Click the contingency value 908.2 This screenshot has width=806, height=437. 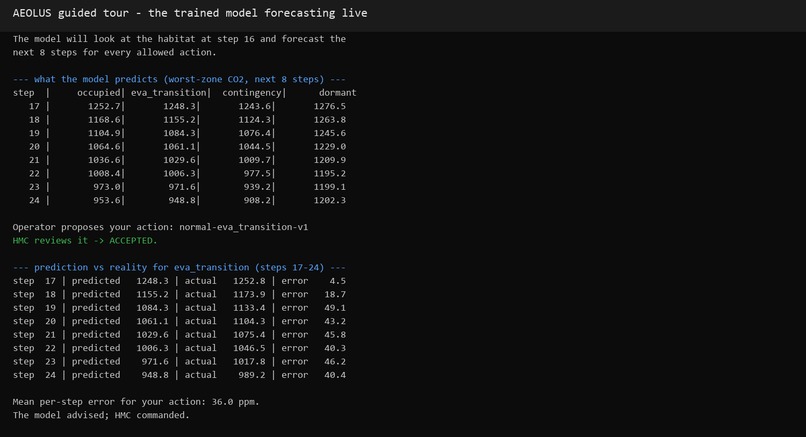258,200
